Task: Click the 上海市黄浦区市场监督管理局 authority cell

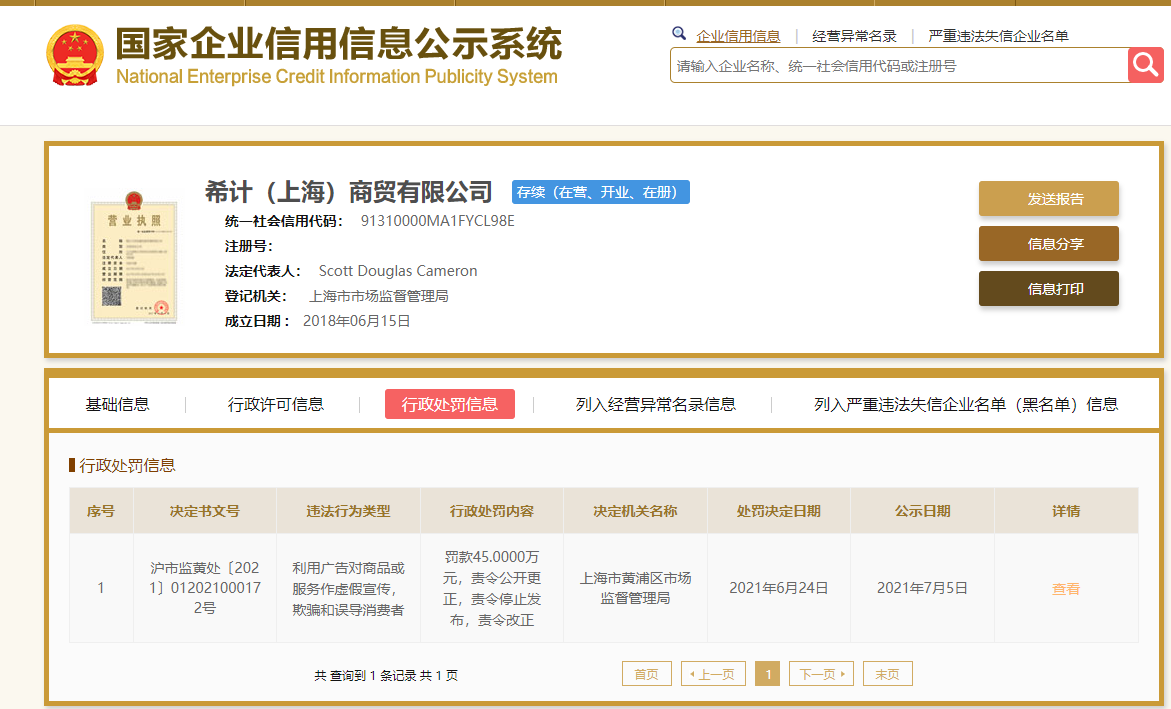Action: [x=636, y=588]
